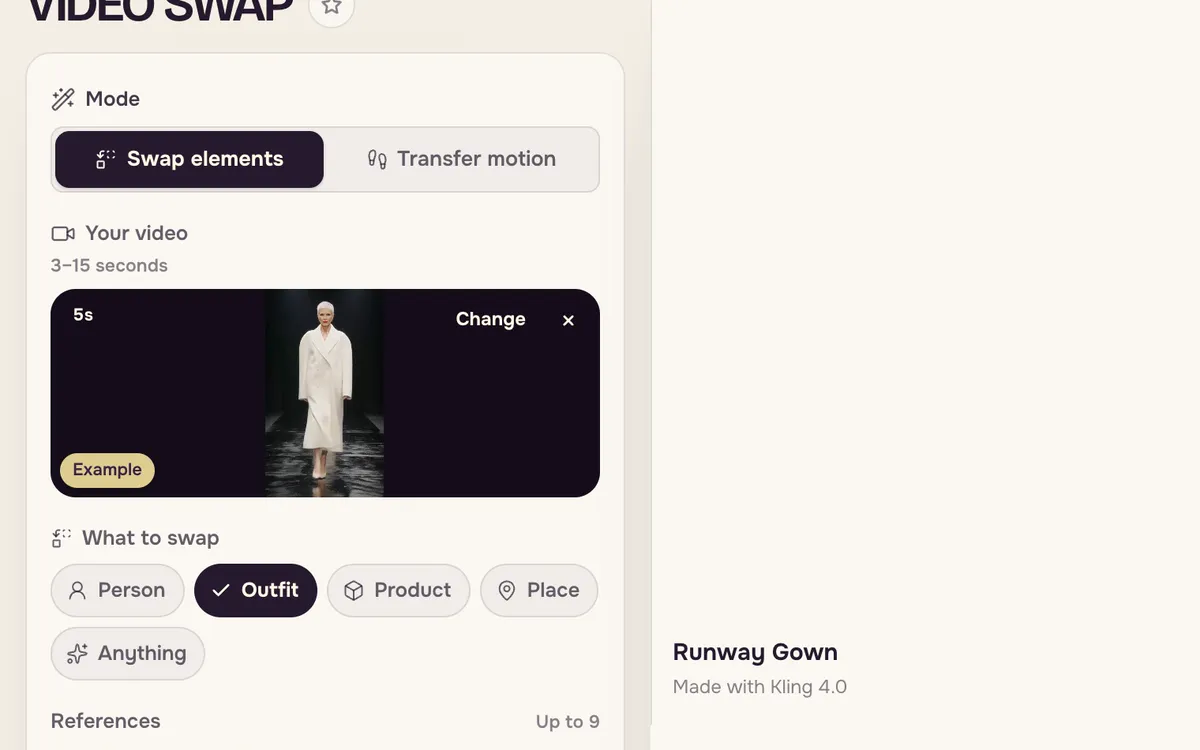Click the 5s duration label on the video
1200x750 pixels.
(83, 315)
